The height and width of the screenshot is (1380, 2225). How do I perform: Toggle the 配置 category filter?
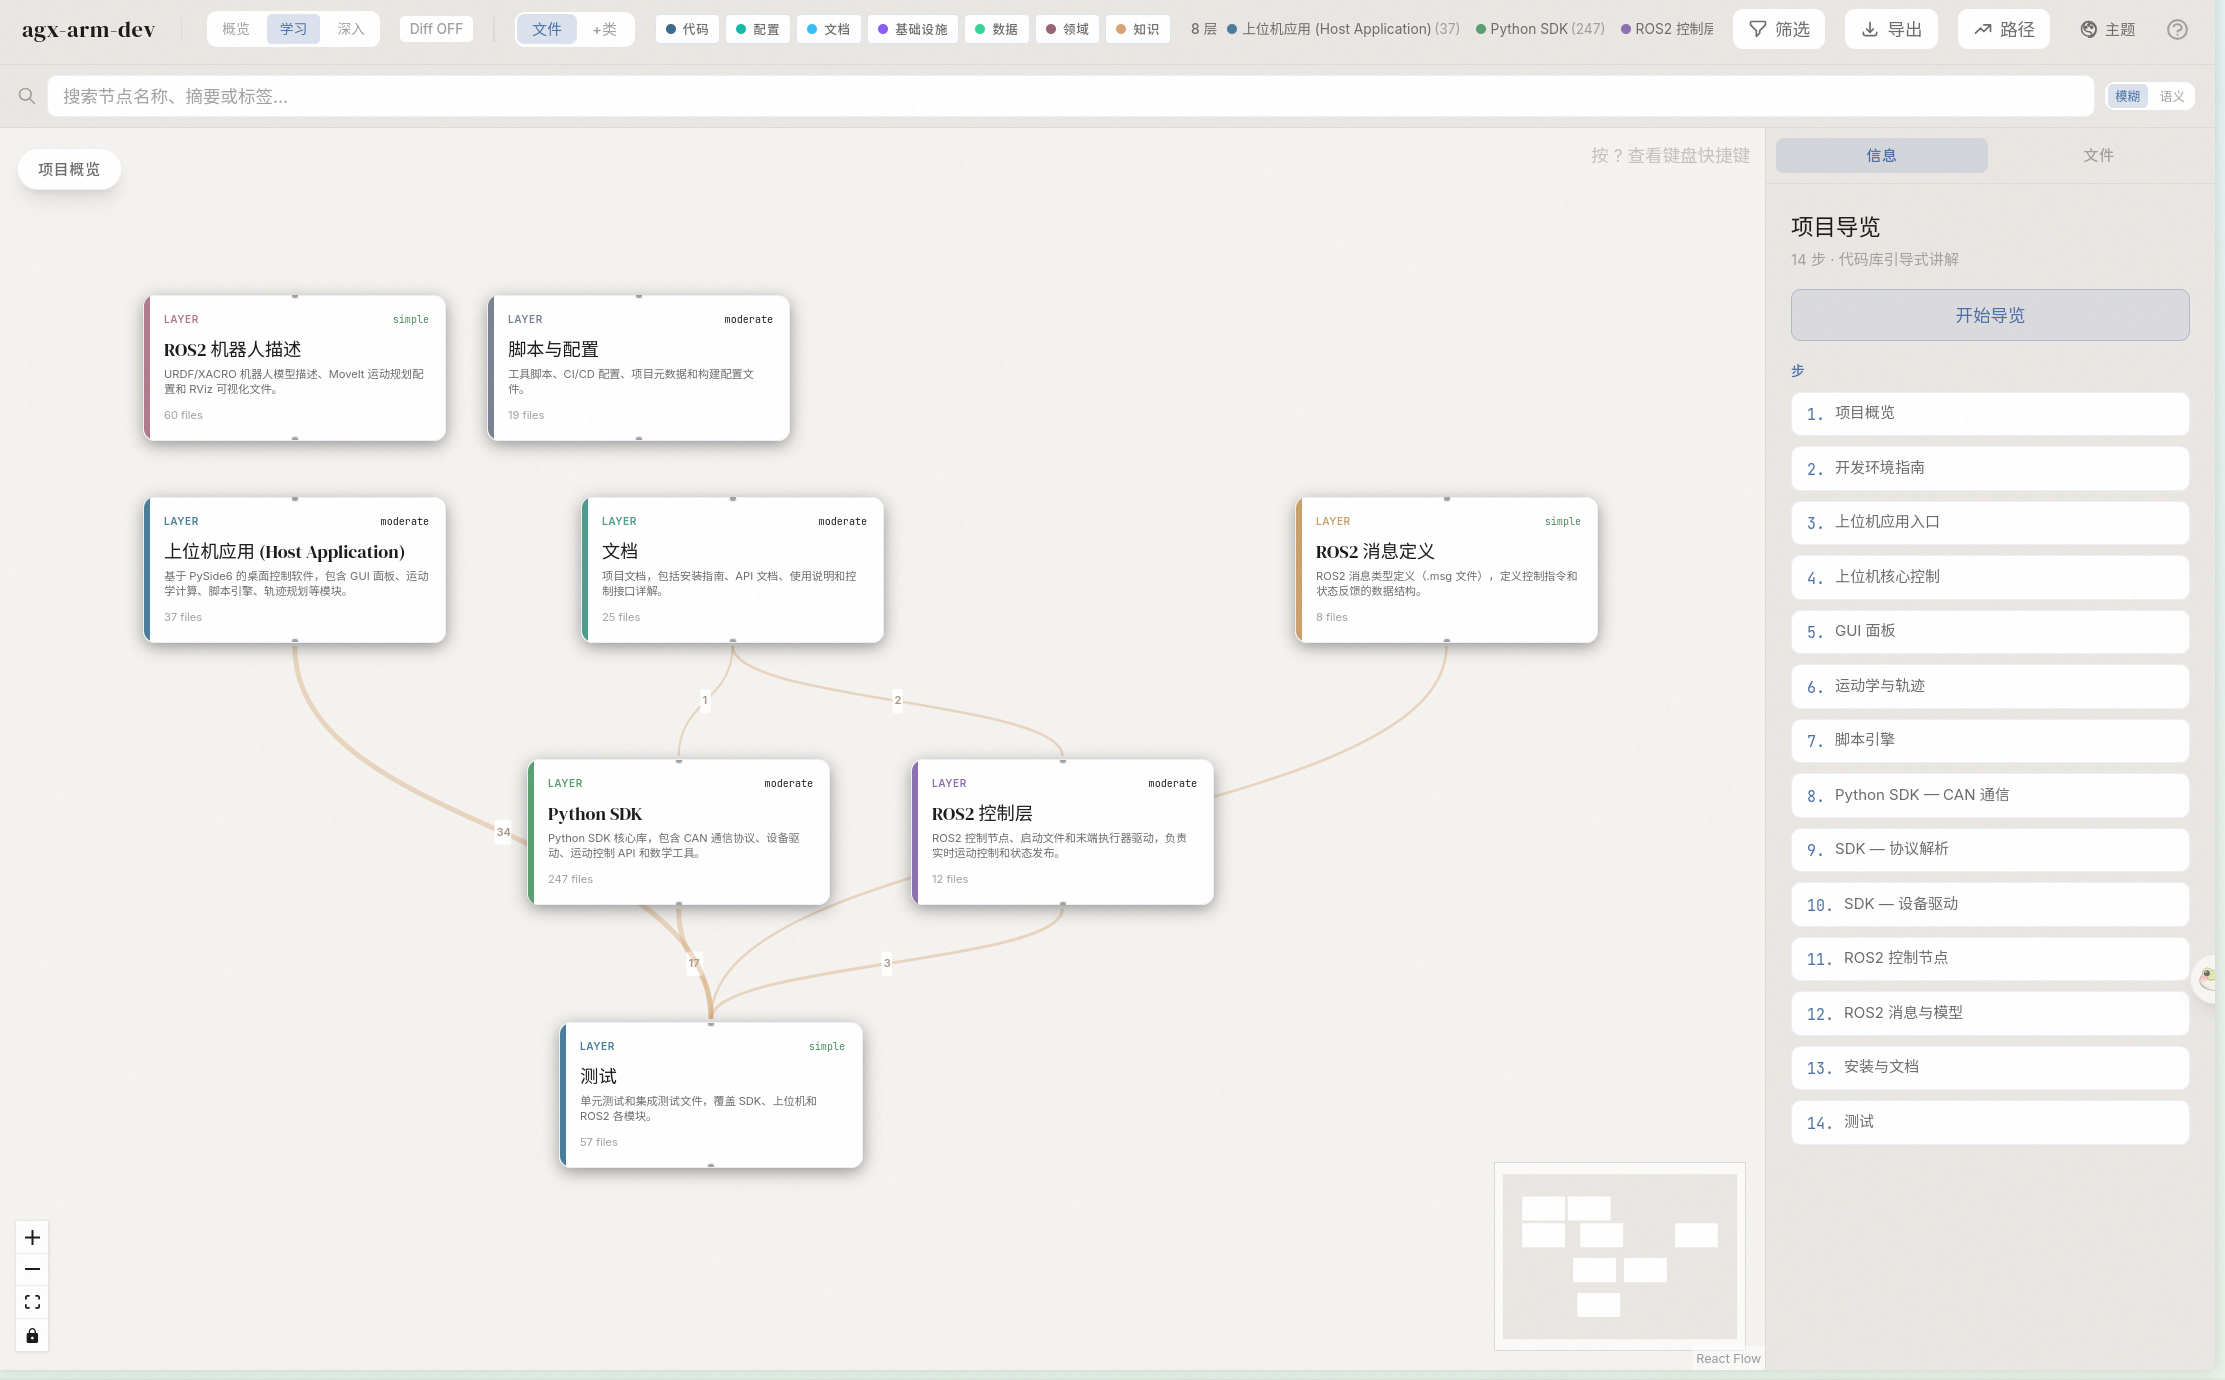pyautogui.click(x=758, y=29)
